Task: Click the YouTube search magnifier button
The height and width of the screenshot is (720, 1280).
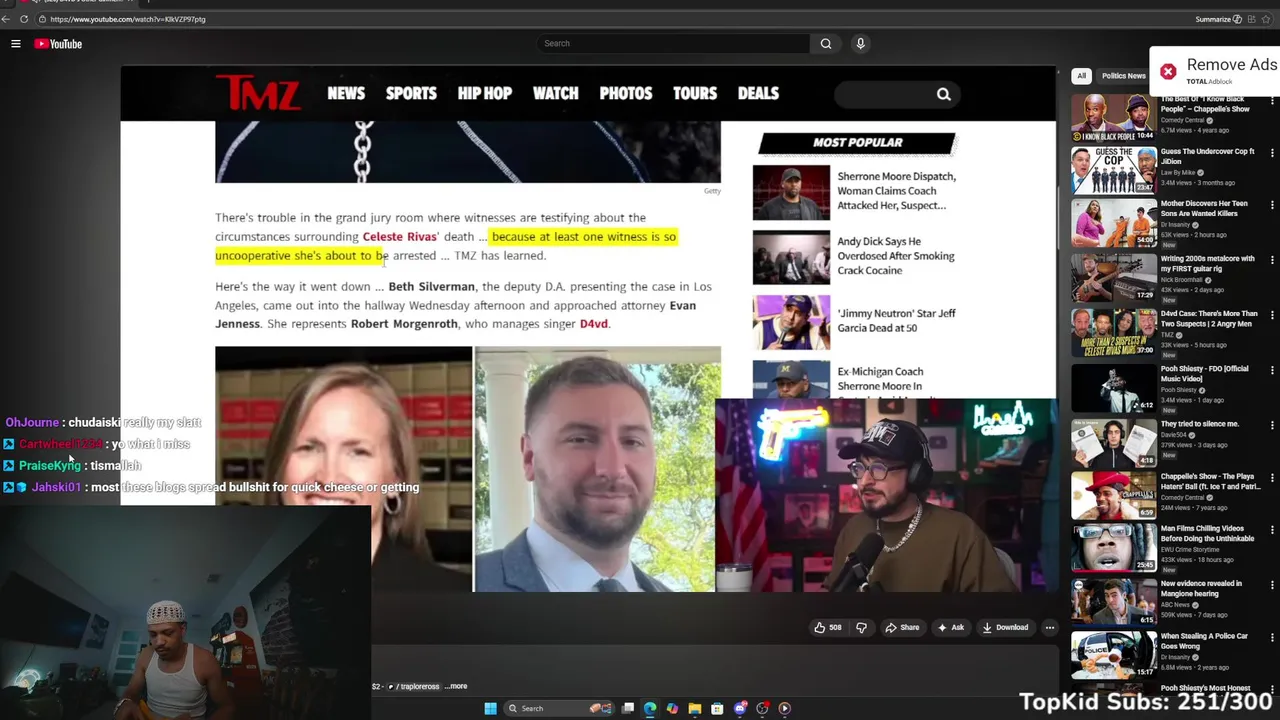Action: point(826,44)
